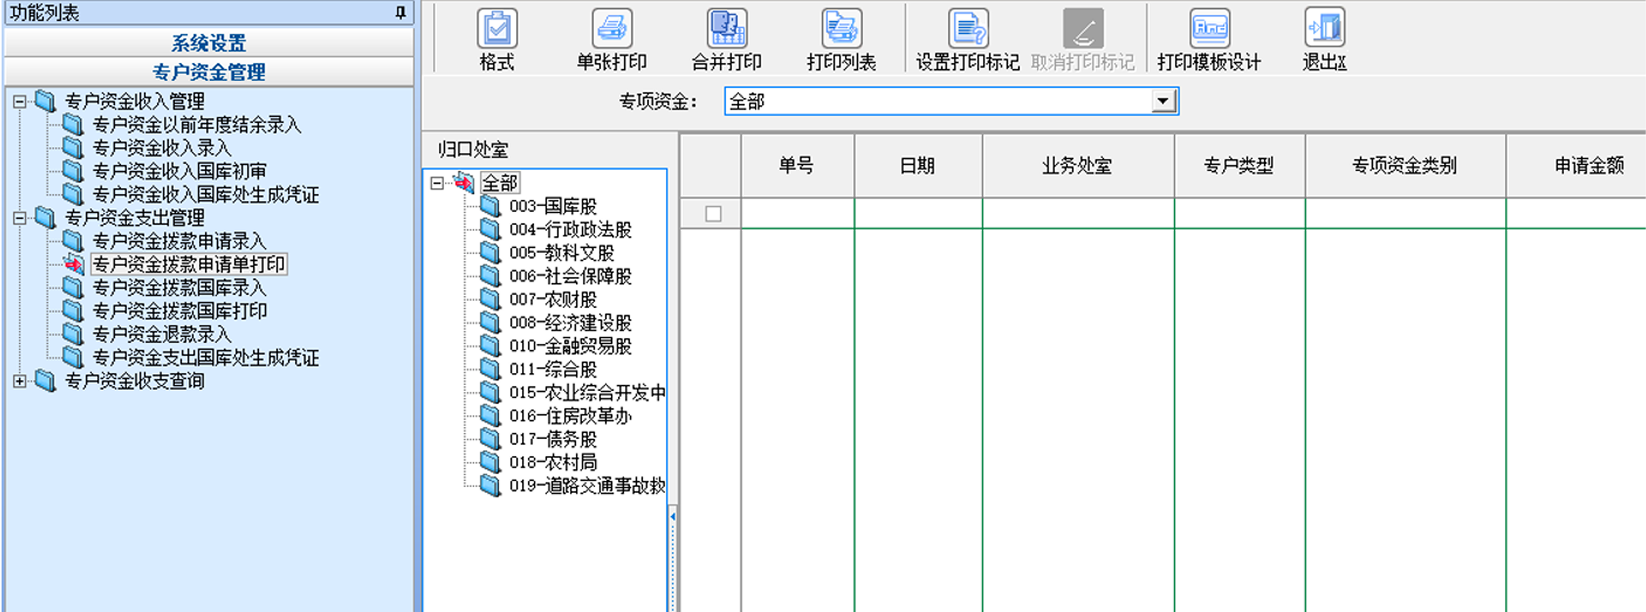Select department 010-金融贸易股
Viewport: 1646px width, 612px height.
coord(571,346)
